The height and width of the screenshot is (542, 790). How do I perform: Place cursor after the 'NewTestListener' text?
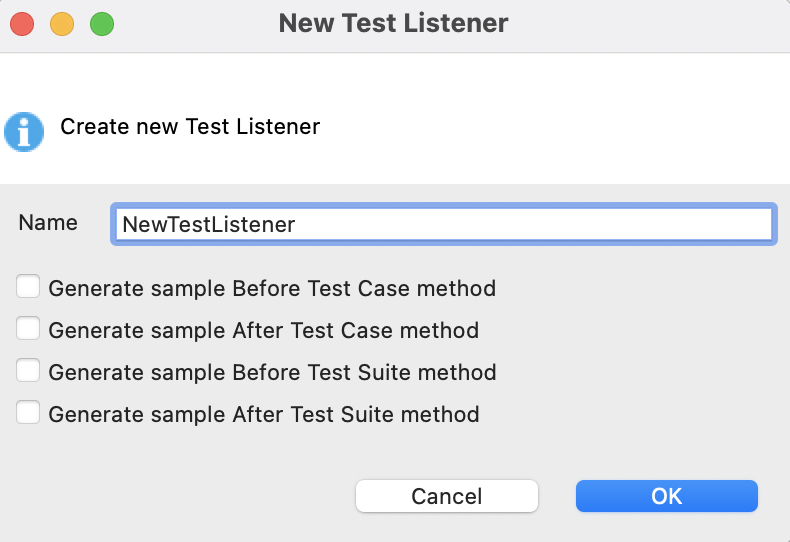(297, 224)
